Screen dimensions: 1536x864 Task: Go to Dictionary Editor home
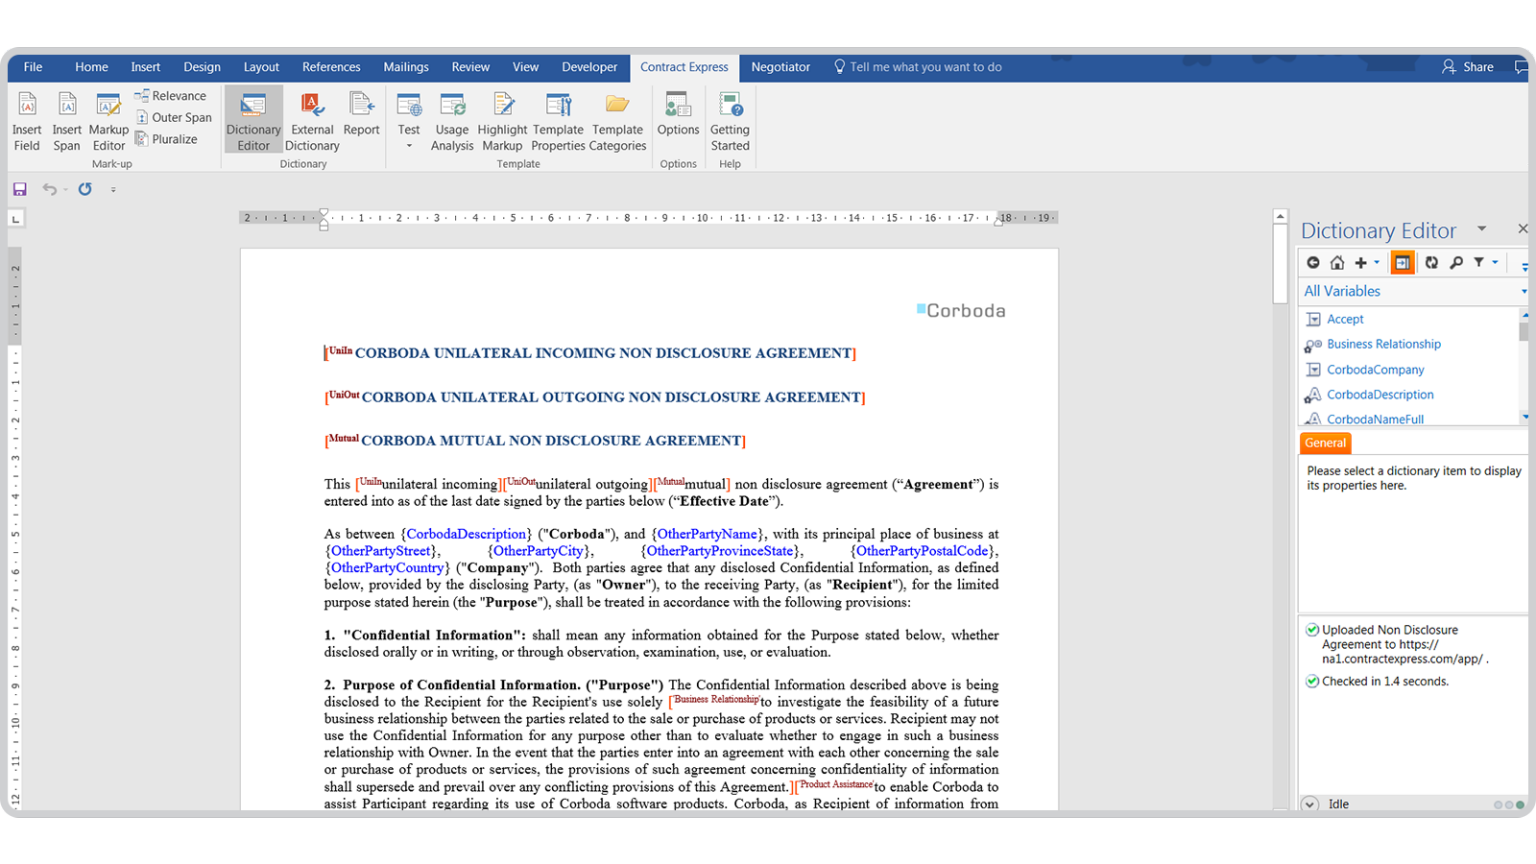pyautogui.click(x=1337, y=263)
